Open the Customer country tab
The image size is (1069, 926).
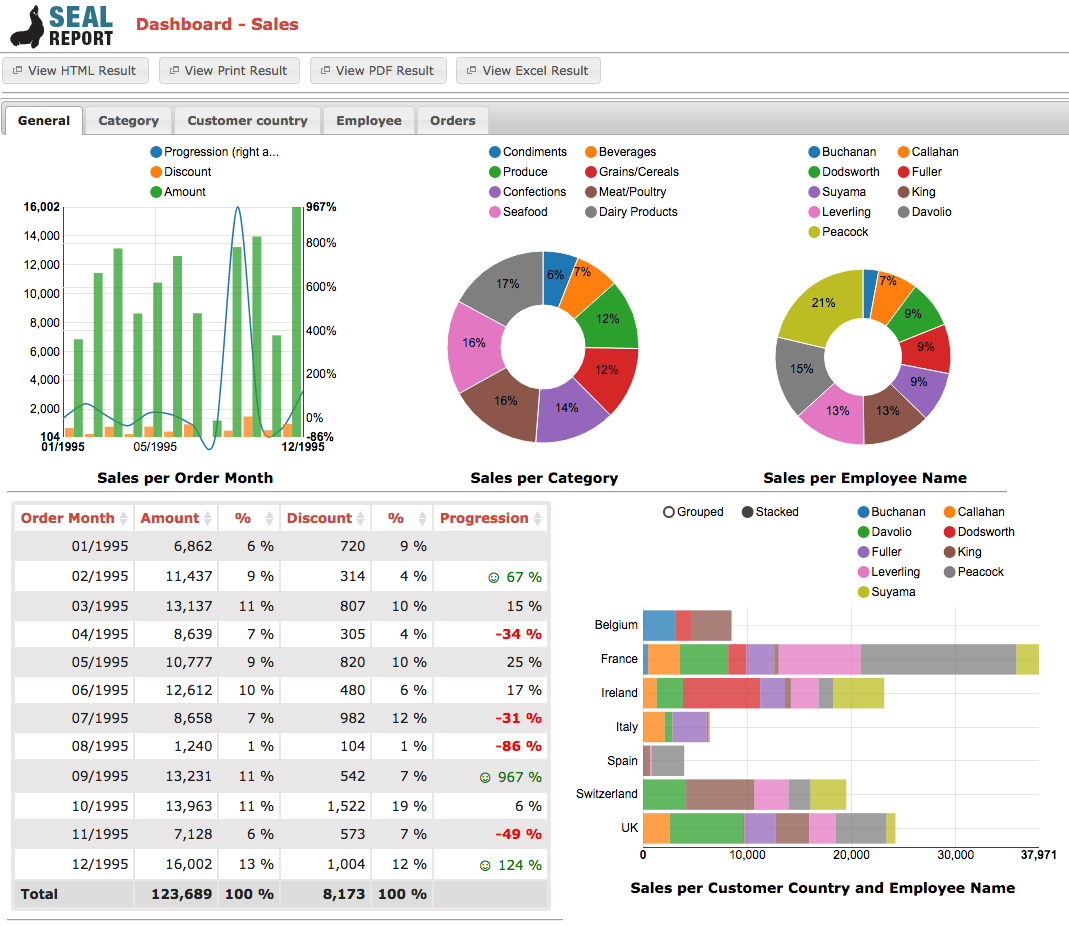click(247, 121)
